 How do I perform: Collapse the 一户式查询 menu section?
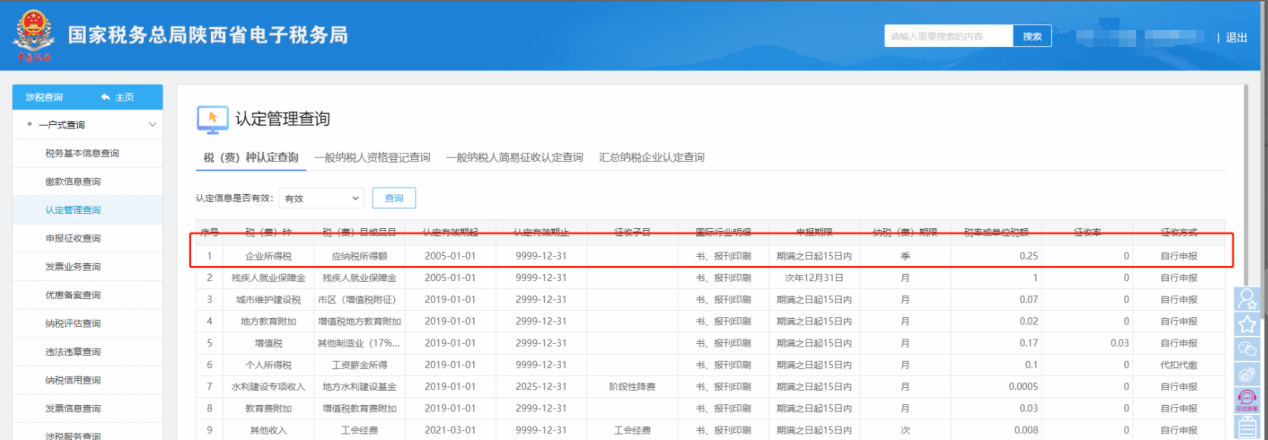coord(152,125)
